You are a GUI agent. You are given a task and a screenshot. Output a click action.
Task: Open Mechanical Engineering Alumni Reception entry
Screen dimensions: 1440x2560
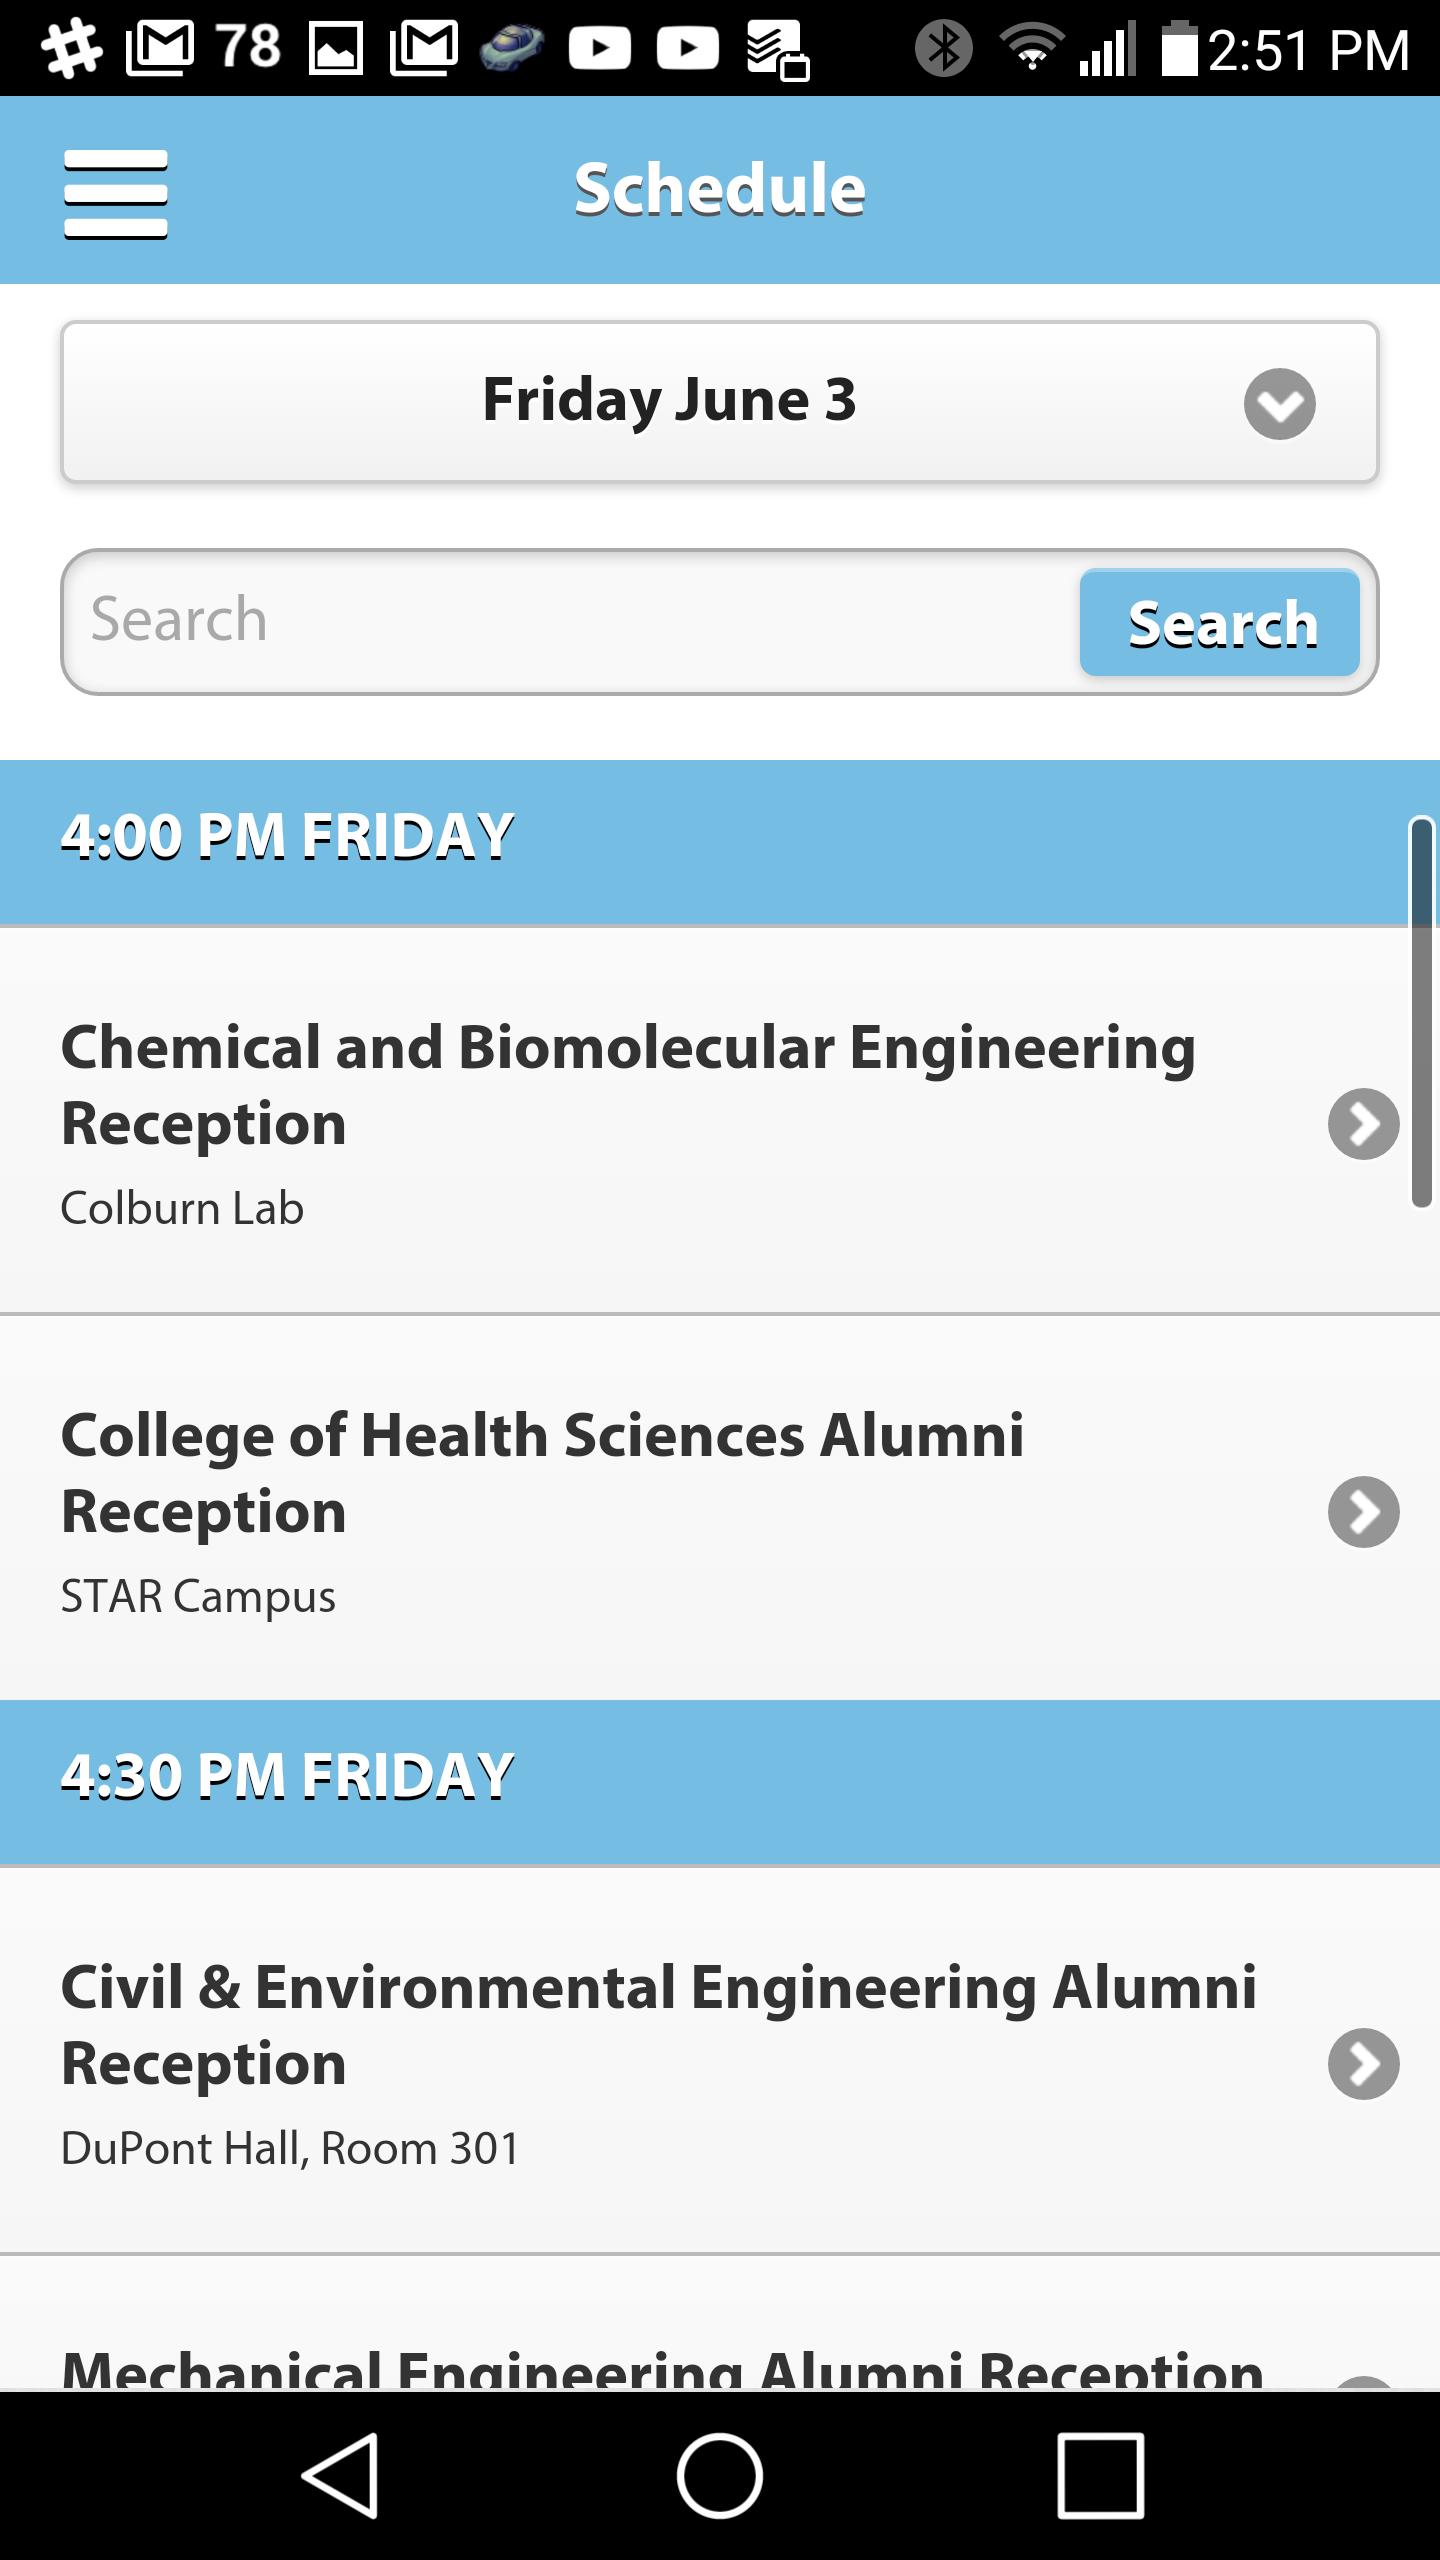click(720, 2324)
